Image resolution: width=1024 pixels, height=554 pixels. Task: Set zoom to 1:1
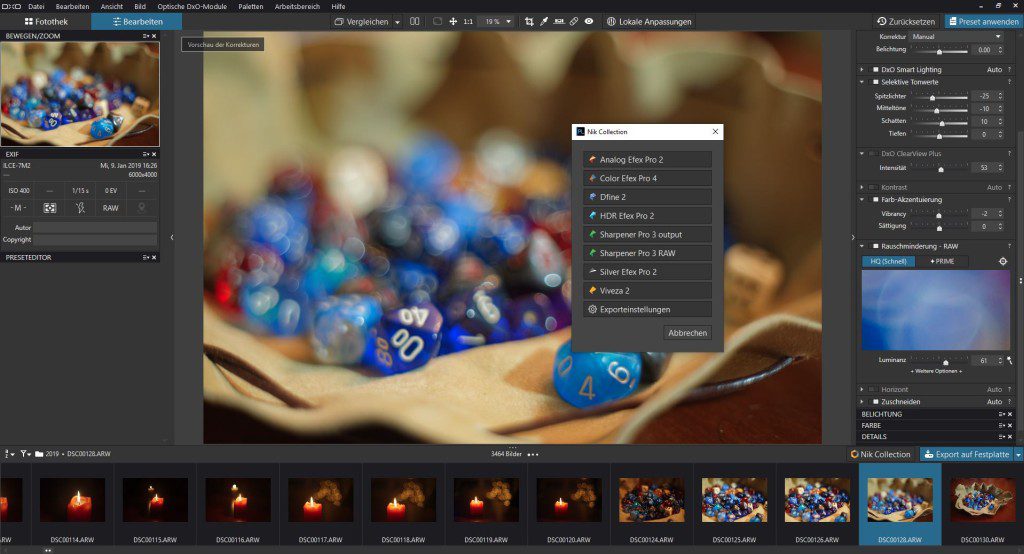(468, 22)
